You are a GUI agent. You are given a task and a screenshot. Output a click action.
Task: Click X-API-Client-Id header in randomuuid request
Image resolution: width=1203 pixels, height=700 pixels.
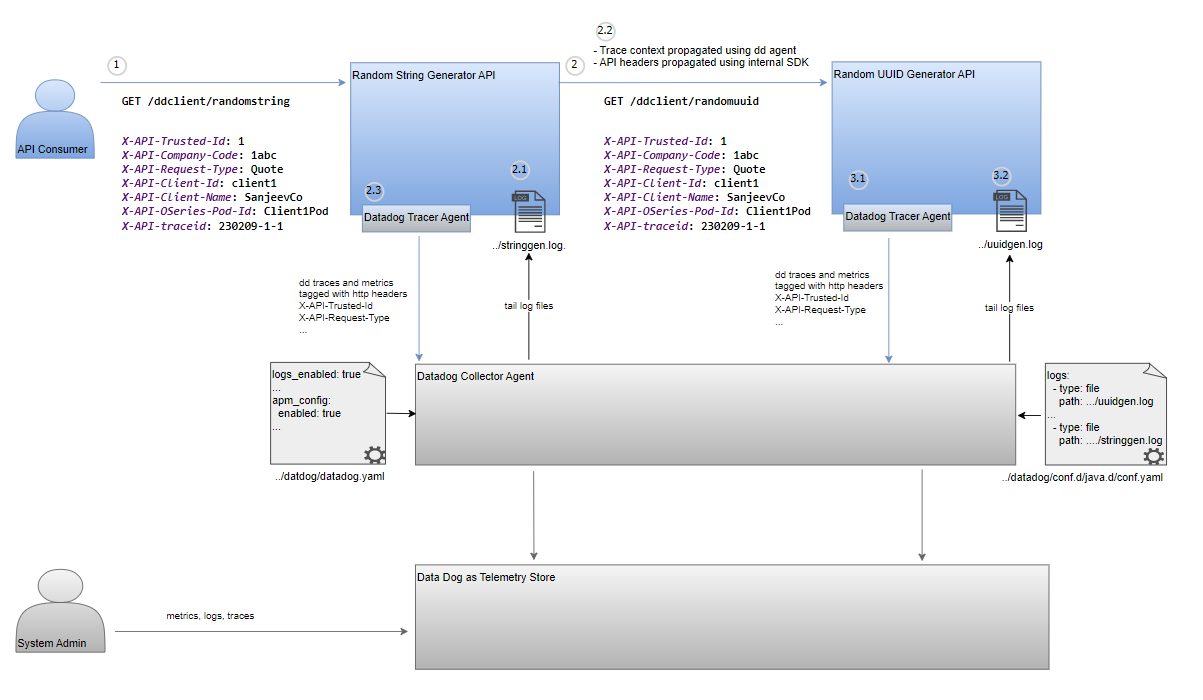pyautogui.click(x=681, y=184)
